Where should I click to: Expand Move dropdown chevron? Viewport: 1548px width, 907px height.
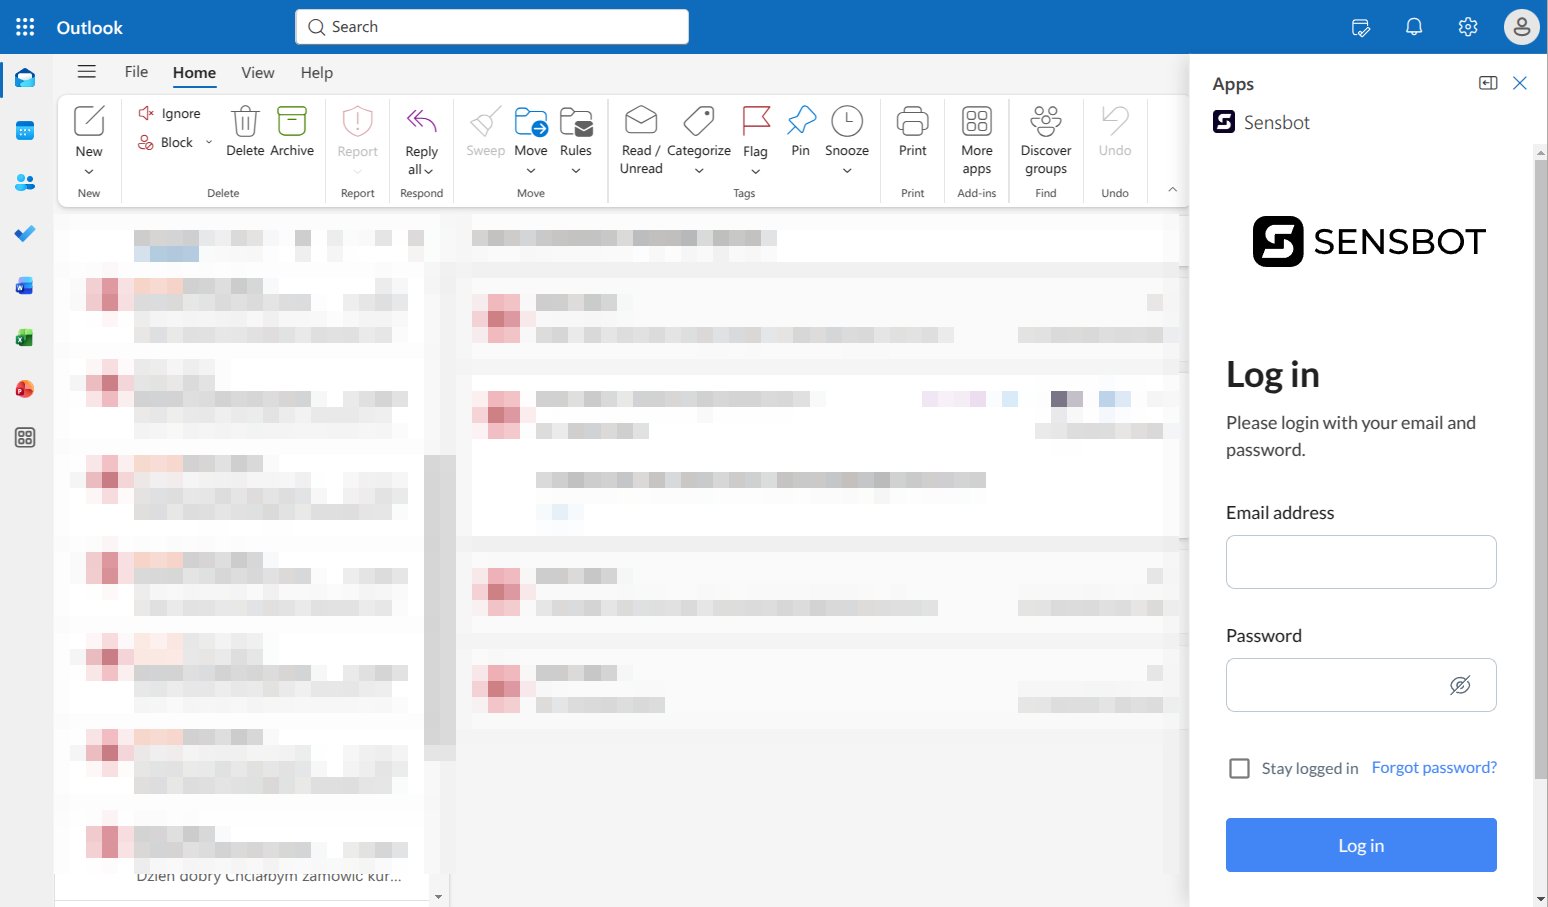[531, 171]
